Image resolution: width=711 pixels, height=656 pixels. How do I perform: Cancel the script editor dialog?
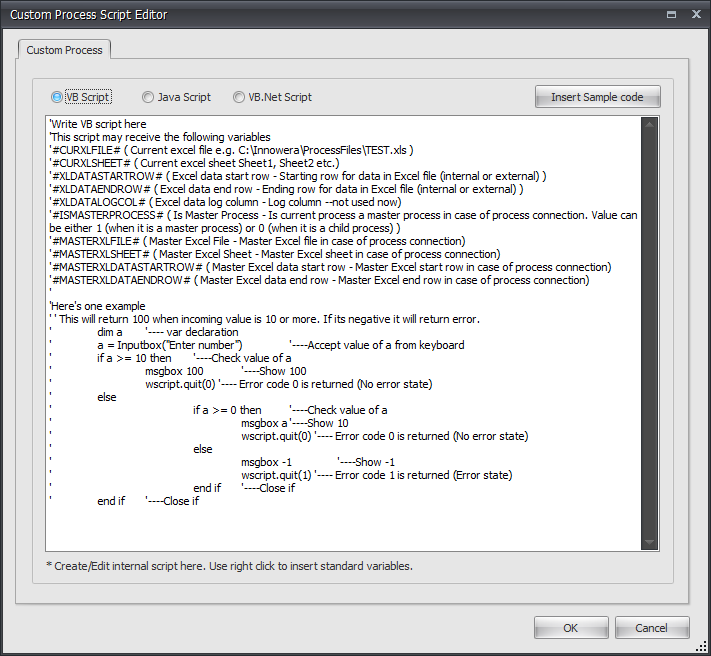651,628
